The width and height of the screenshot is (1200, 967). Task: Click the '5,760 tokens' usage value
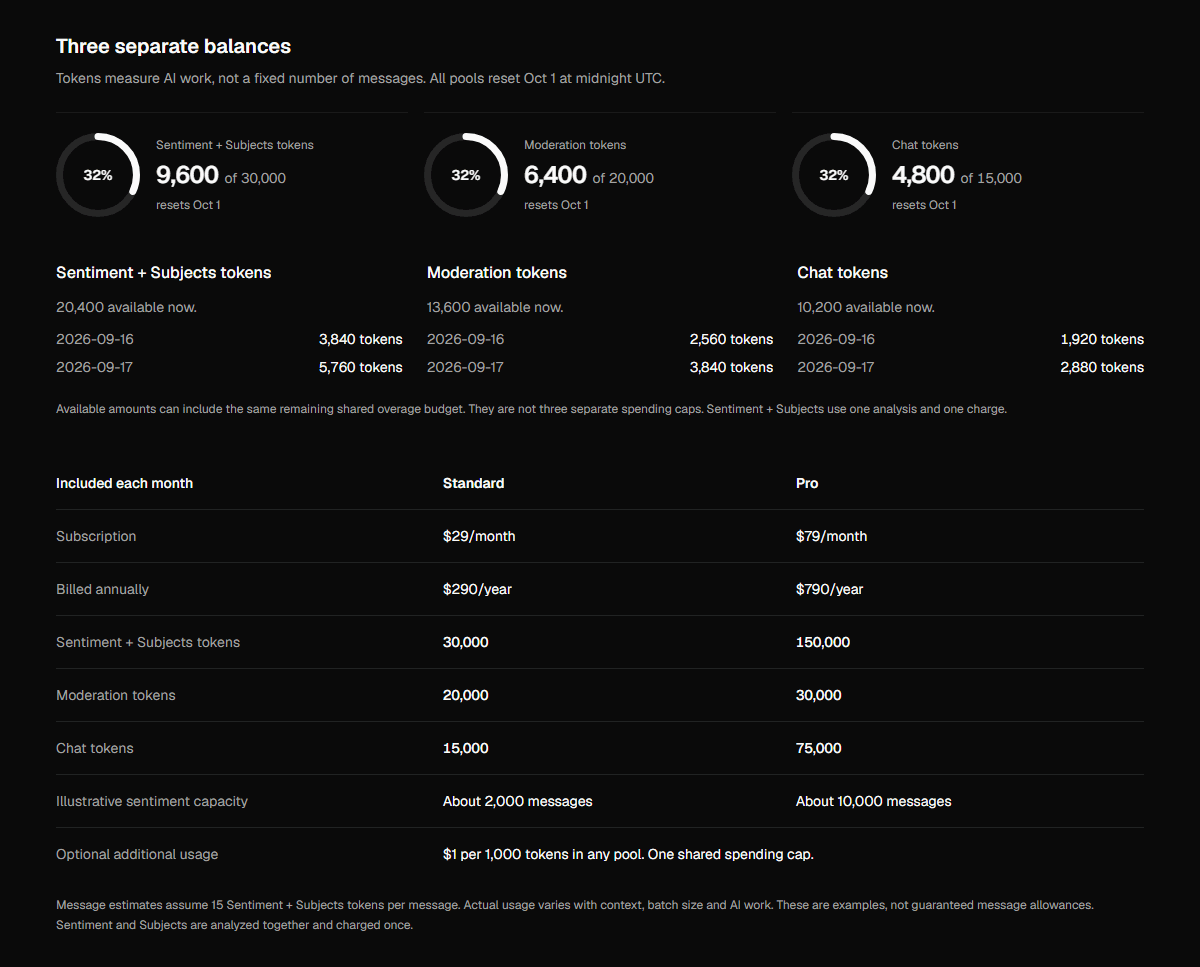pyautogui.click(x=361, y=367)
